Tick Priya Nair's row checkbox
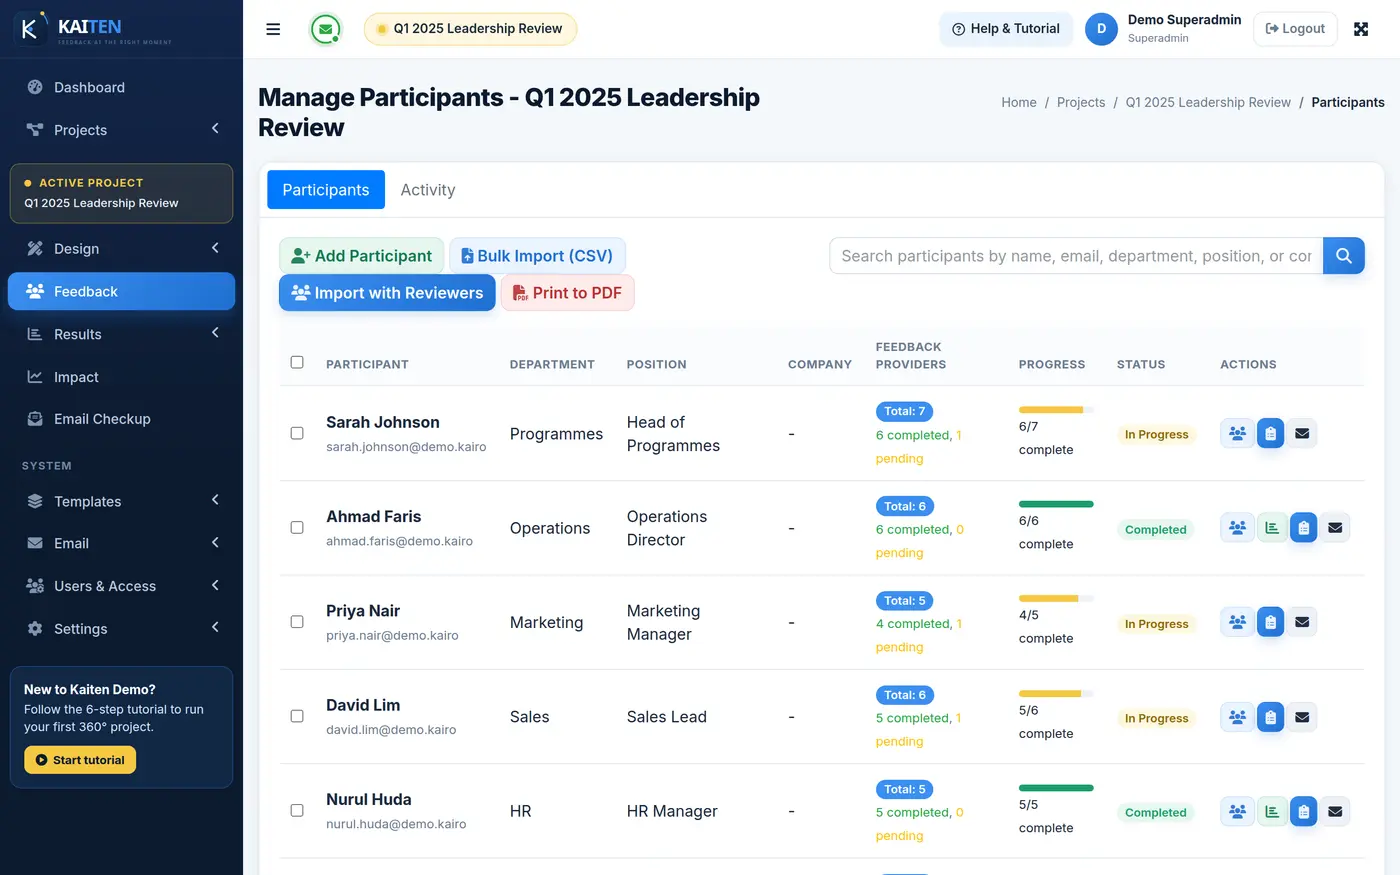Screen dimensions: 1400x875 (297, 622)
